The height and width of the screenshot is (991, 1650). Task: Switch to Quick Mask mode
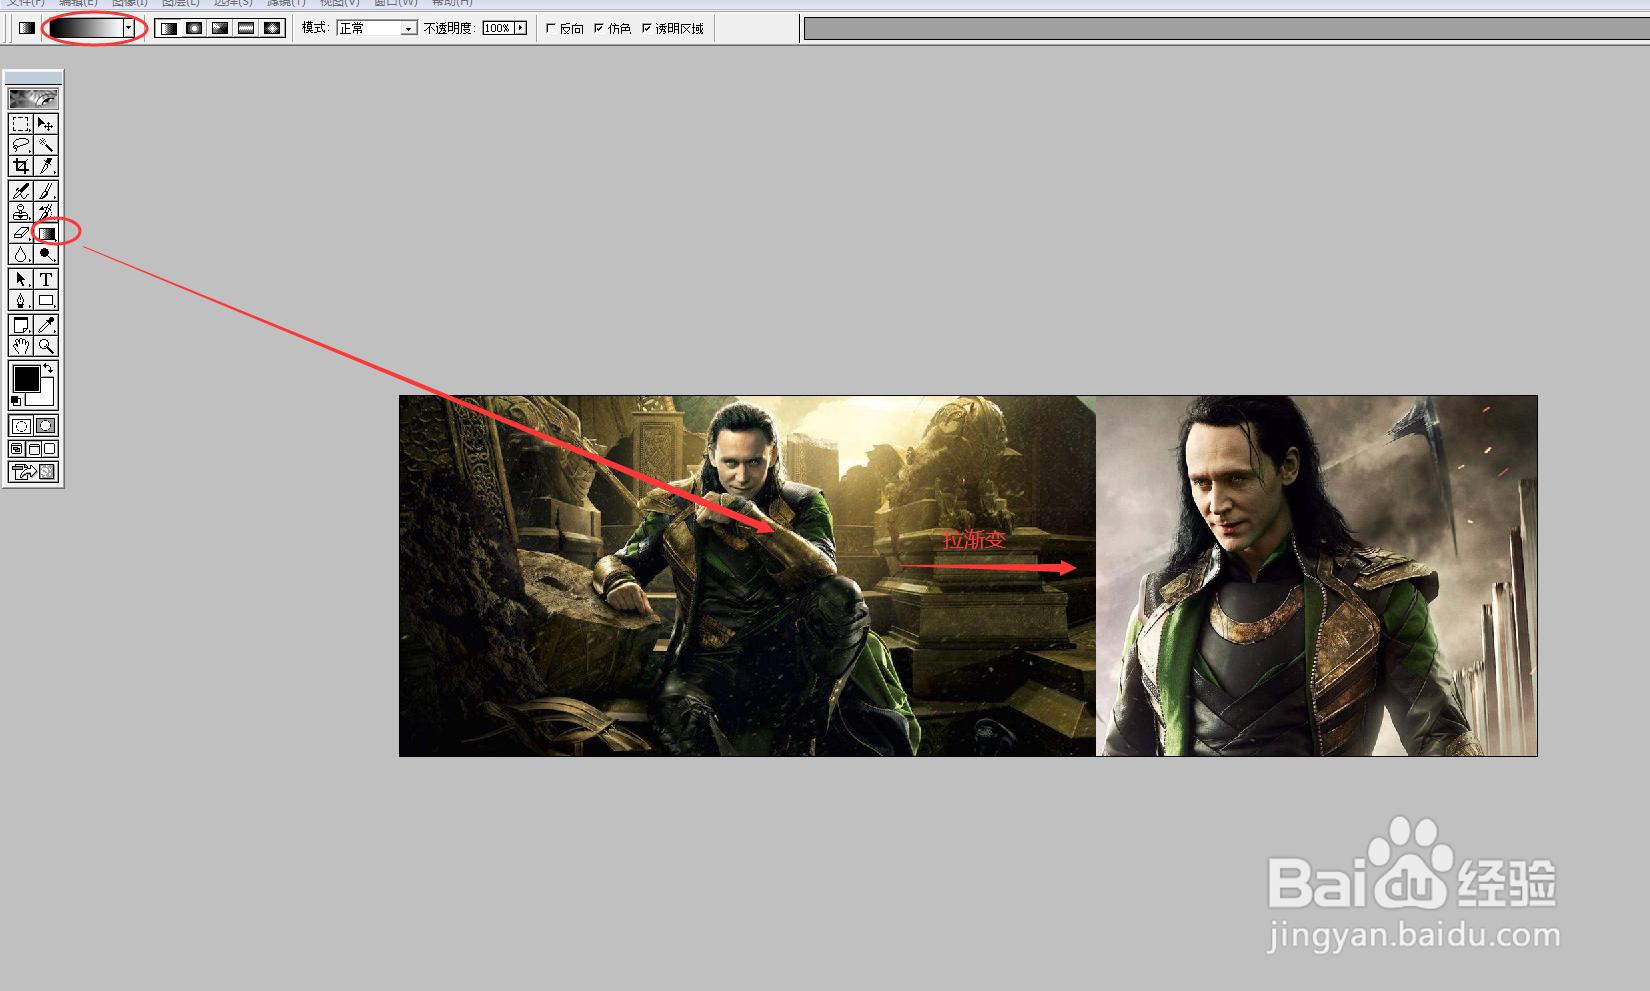[x=46, y=426]
